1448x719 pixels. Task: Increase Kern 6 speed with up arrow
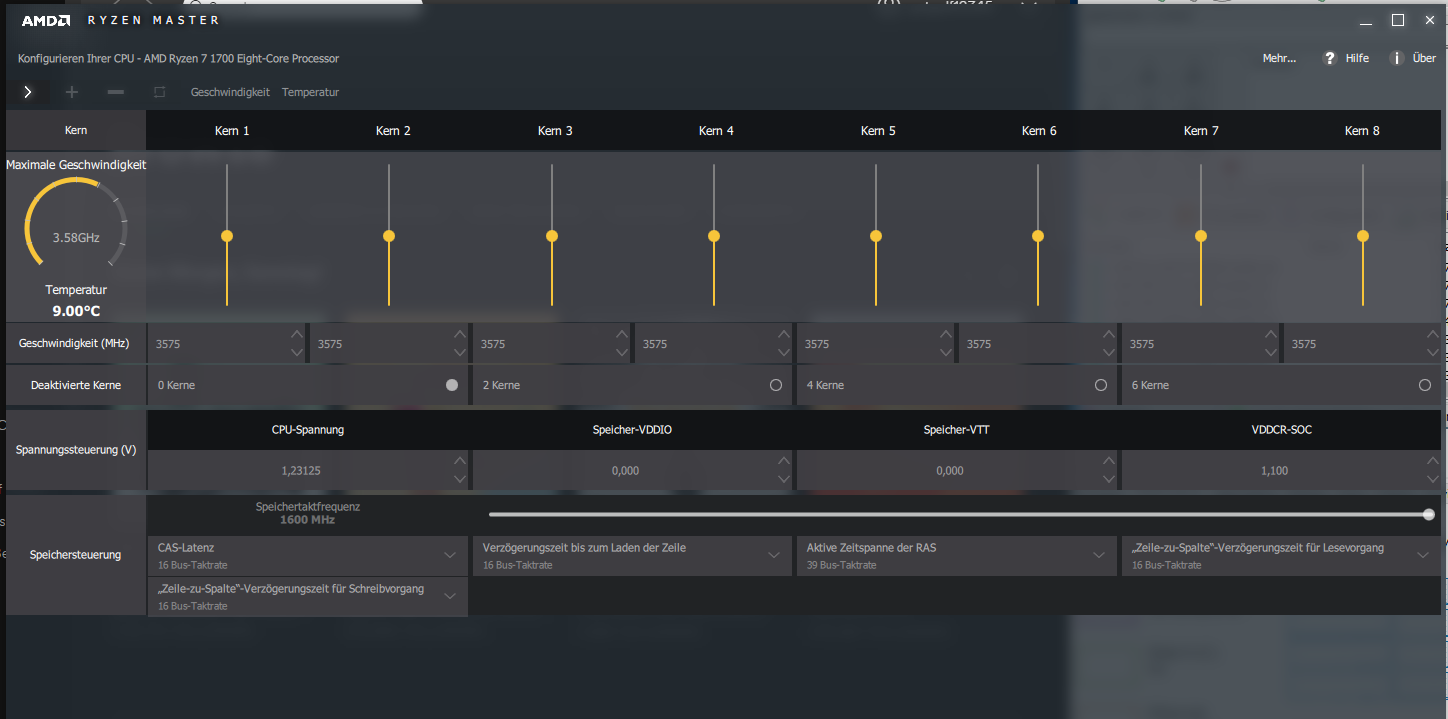(1109, 335)
